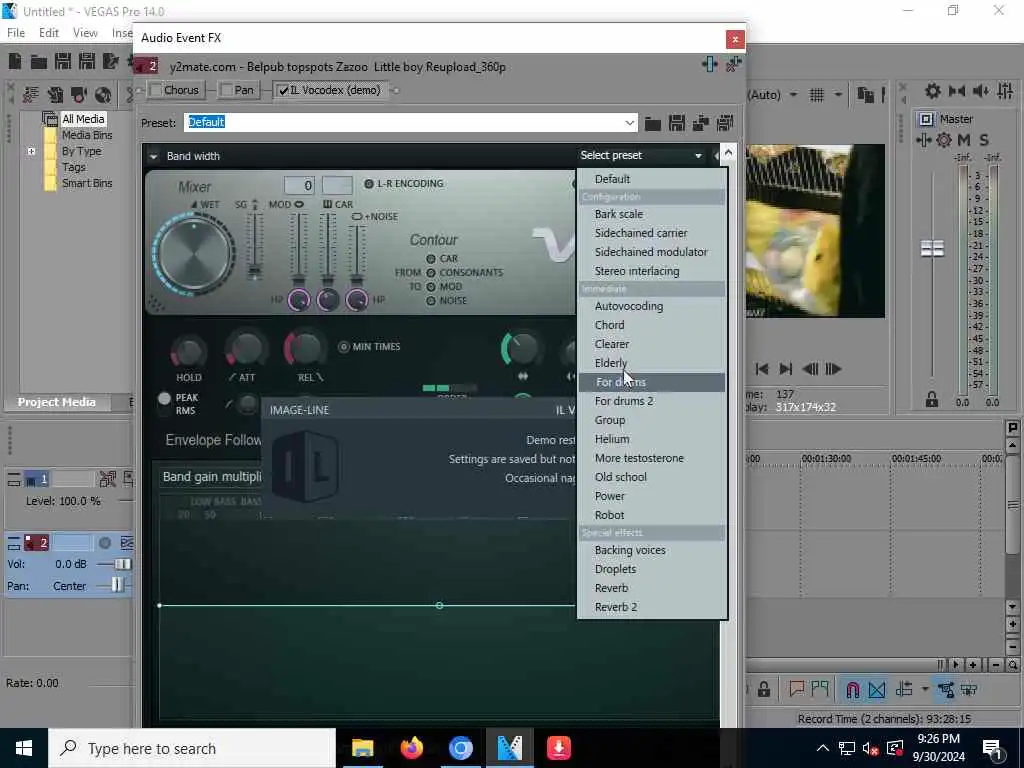The image size is (1024, 768).
Task: Click the WET mixer knob
Action: coord(193,254)
